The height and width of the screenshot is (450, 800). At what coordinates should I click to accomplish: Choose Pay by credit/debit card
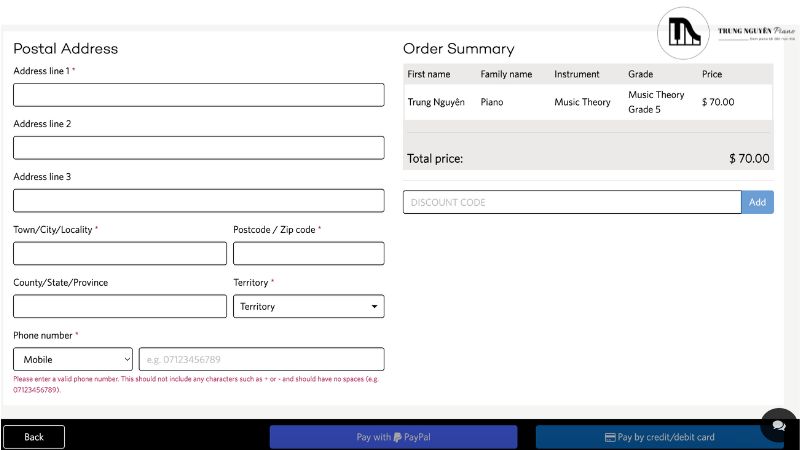660,437
